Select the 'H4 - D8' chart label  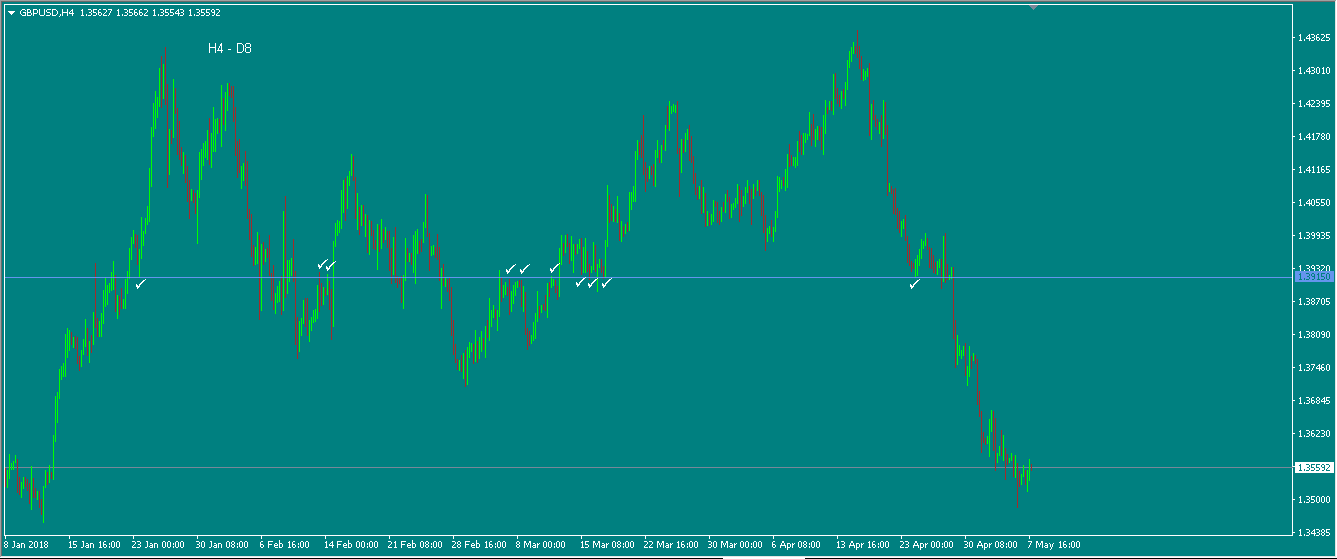pyautogui.click(x=229, y=48)
